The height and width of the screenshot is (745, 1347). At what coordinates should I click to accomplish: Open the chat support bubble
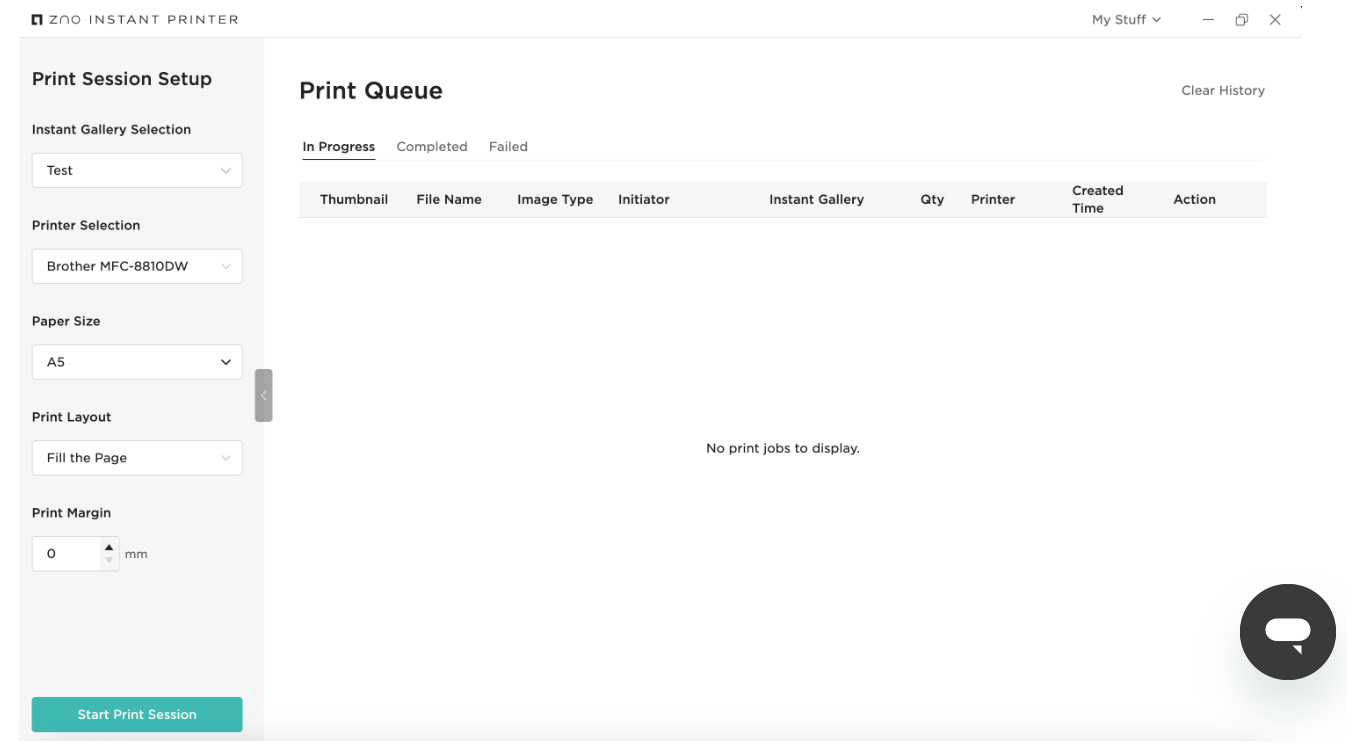pyautogui.click(x=1287, y=632)
